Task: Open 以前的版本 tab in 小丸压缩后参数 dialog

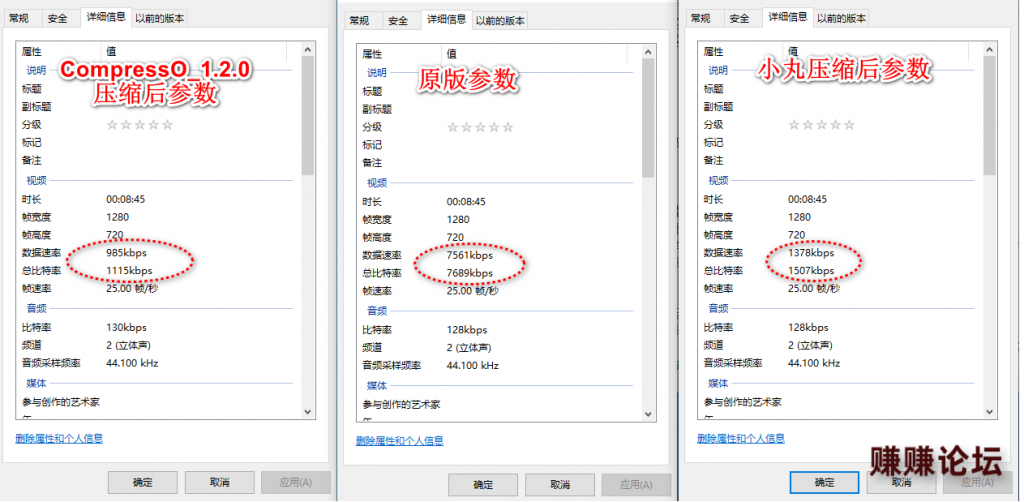Action: (841, 18)
